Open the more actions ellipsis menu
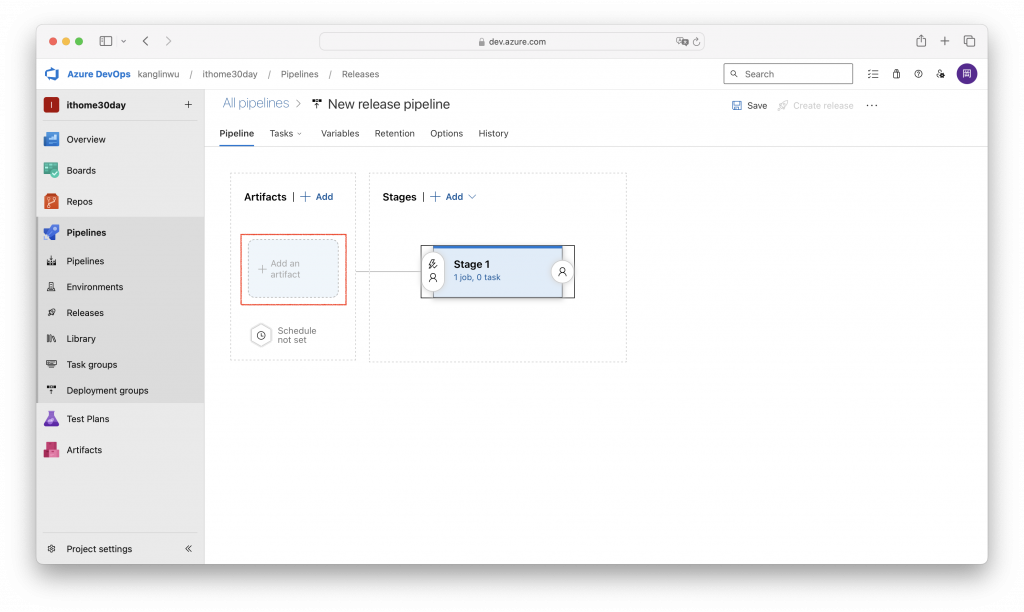The width and height of the screenshot is (1024, 612). tap(871, 105)
